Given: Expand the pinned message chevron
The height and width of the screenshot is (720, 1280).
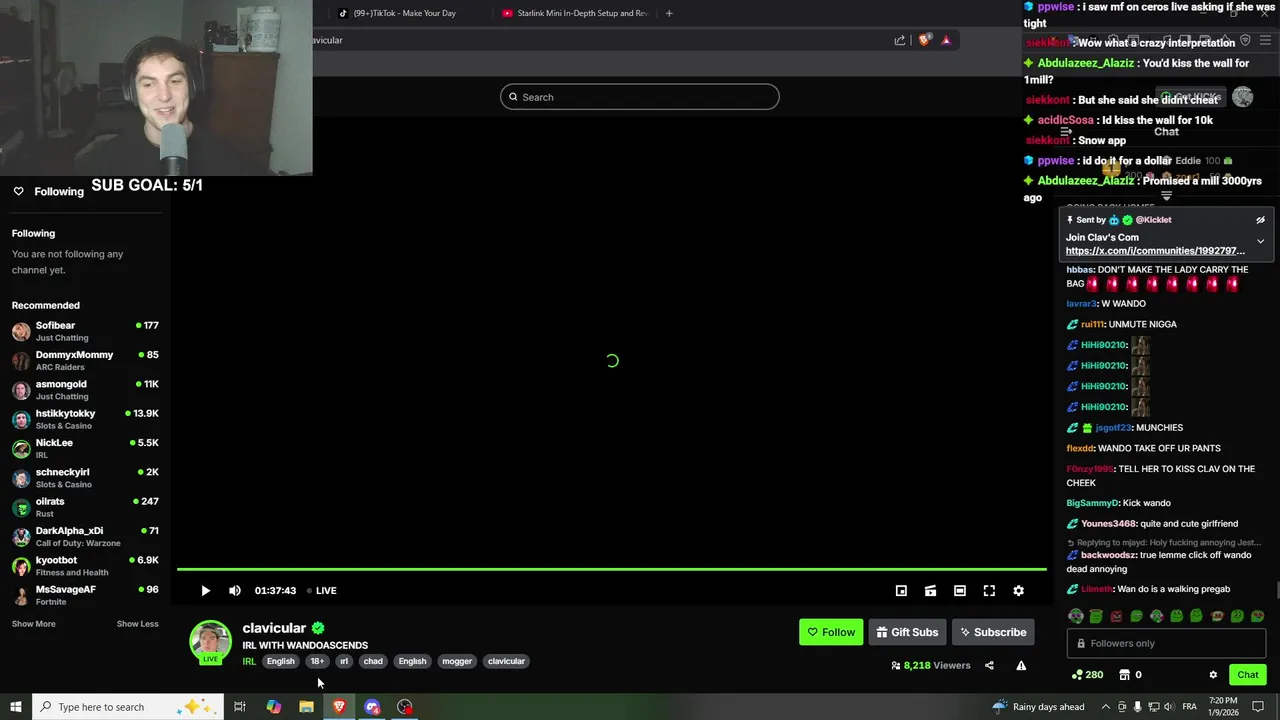Looking at the screenshot, I should coord(1261,241).
